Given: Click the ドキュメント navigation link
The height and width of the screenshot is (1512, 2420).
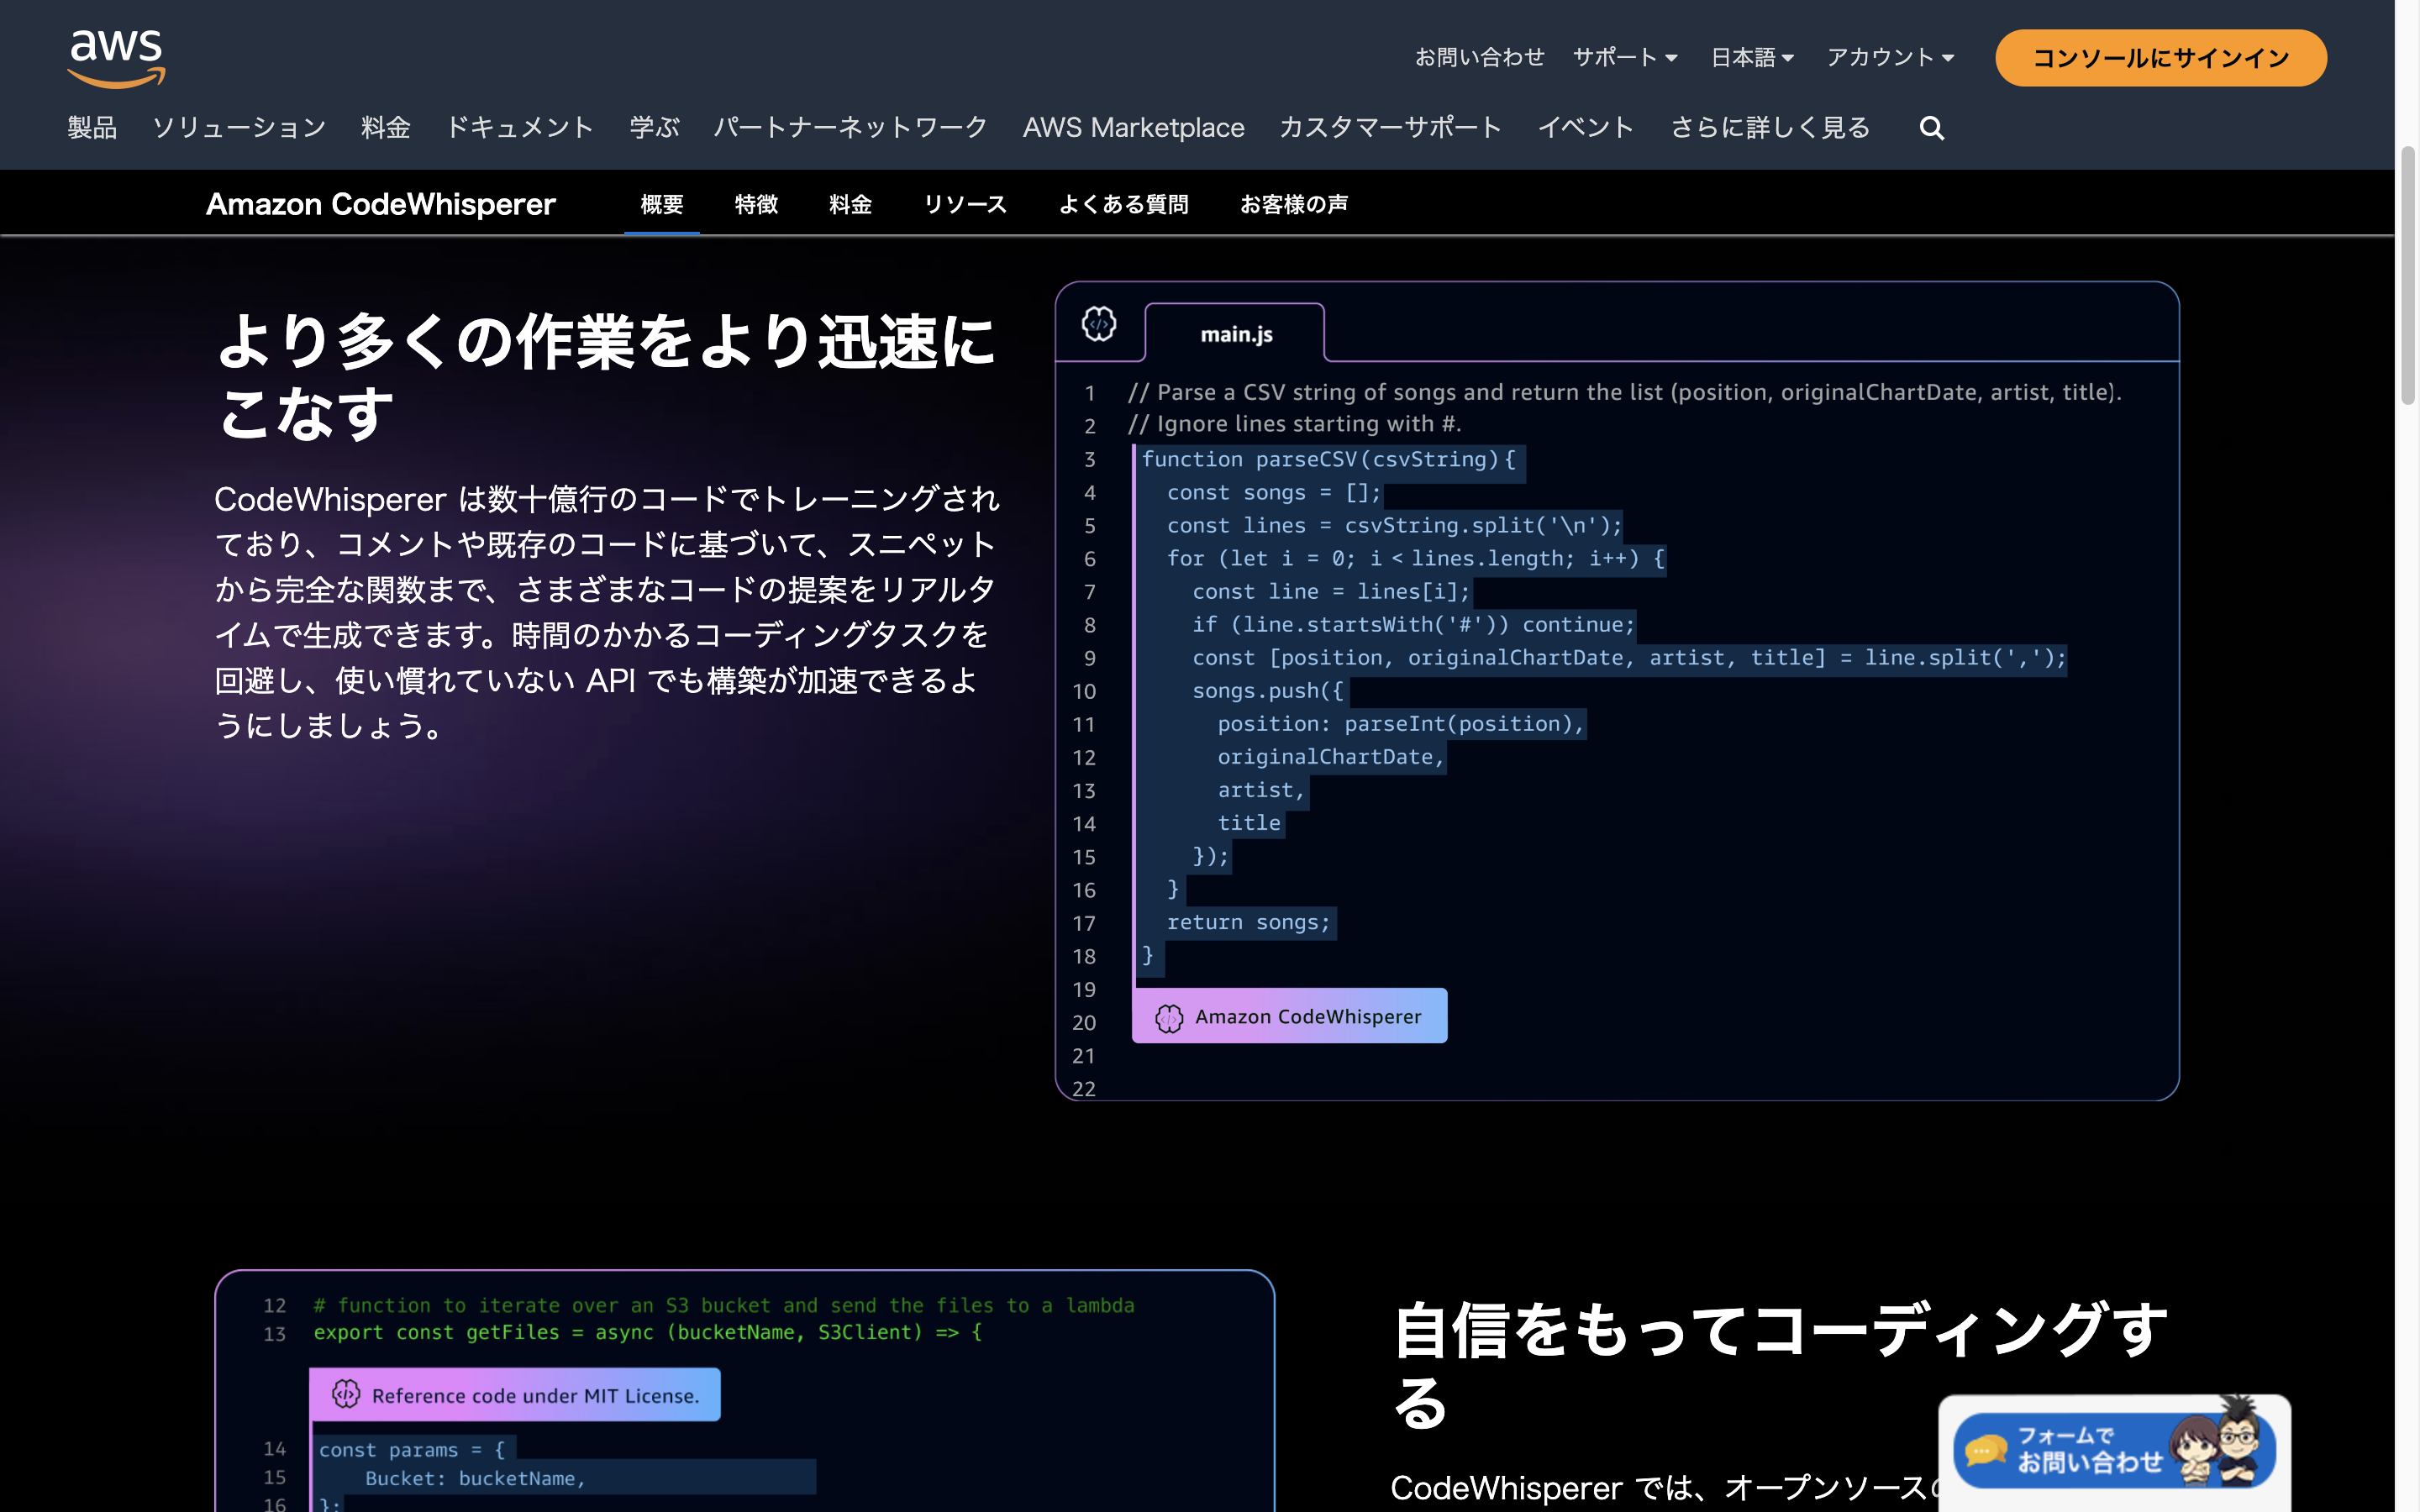Looking at the screenshot, I should [520, 127].
